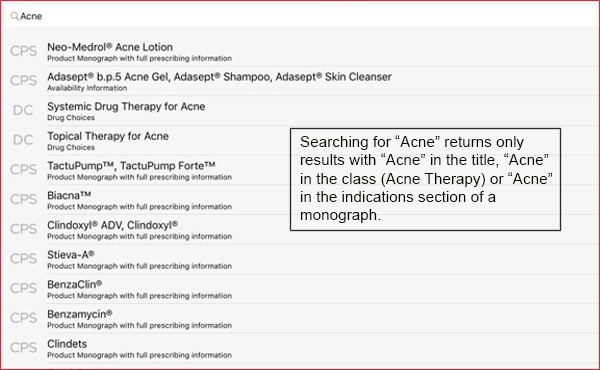
Task: Open the BenzaClin monograph
Action: coord(302,289)
